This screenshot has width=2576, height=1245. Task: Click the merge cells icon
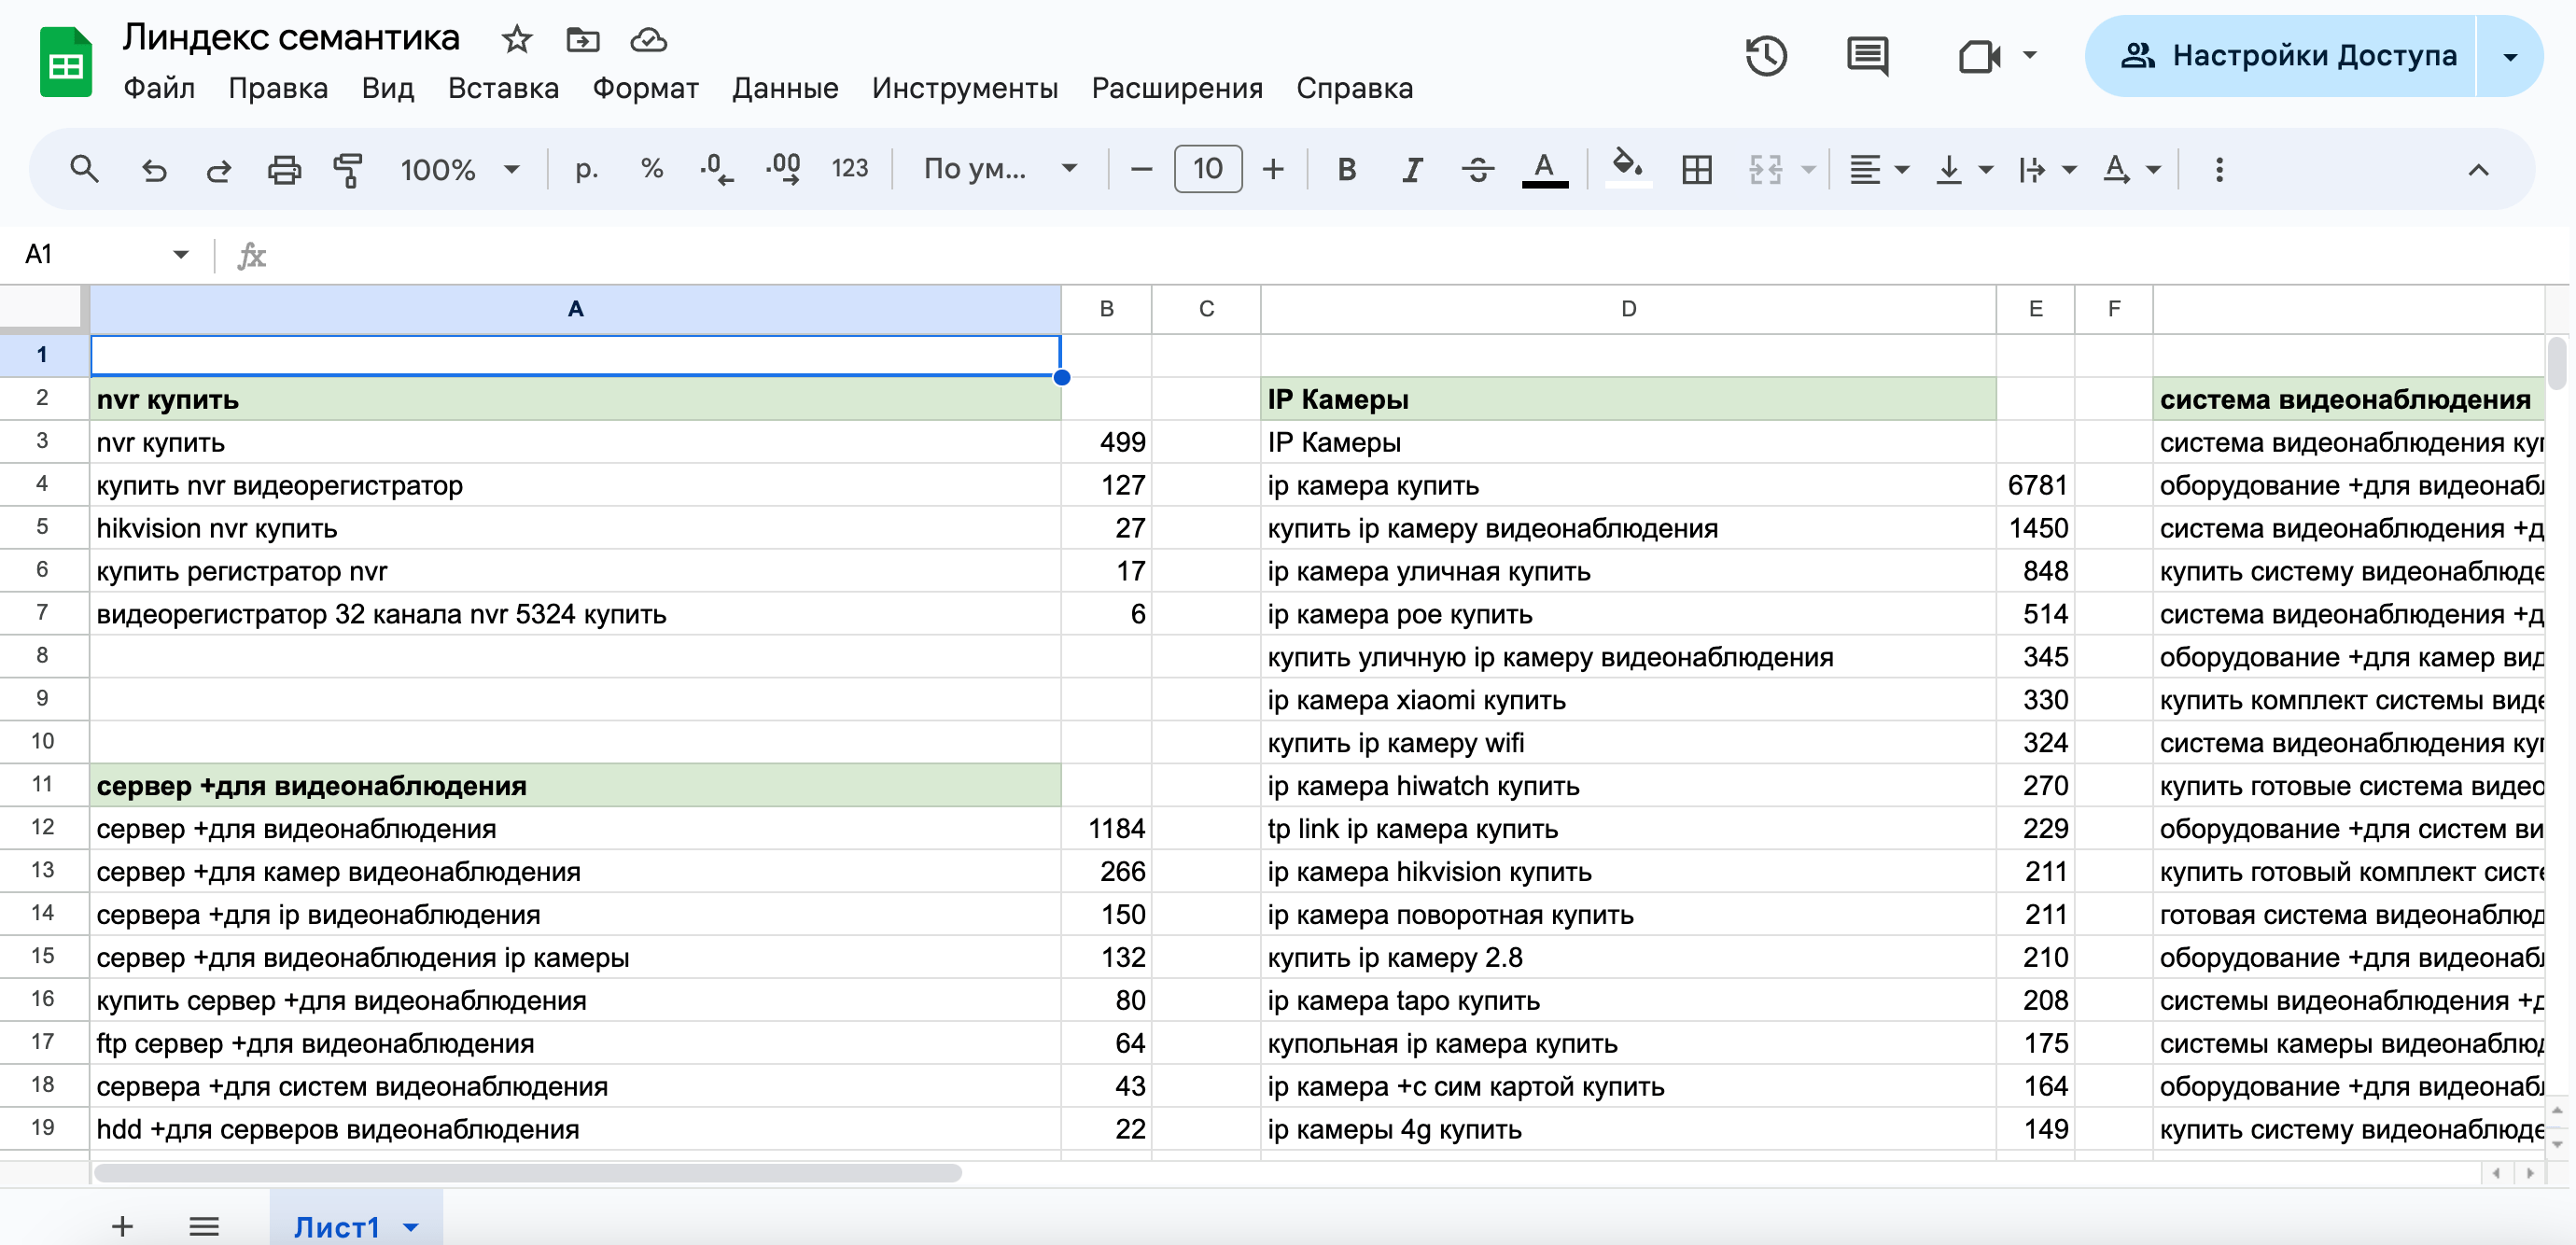click(x=1765, y=169)
